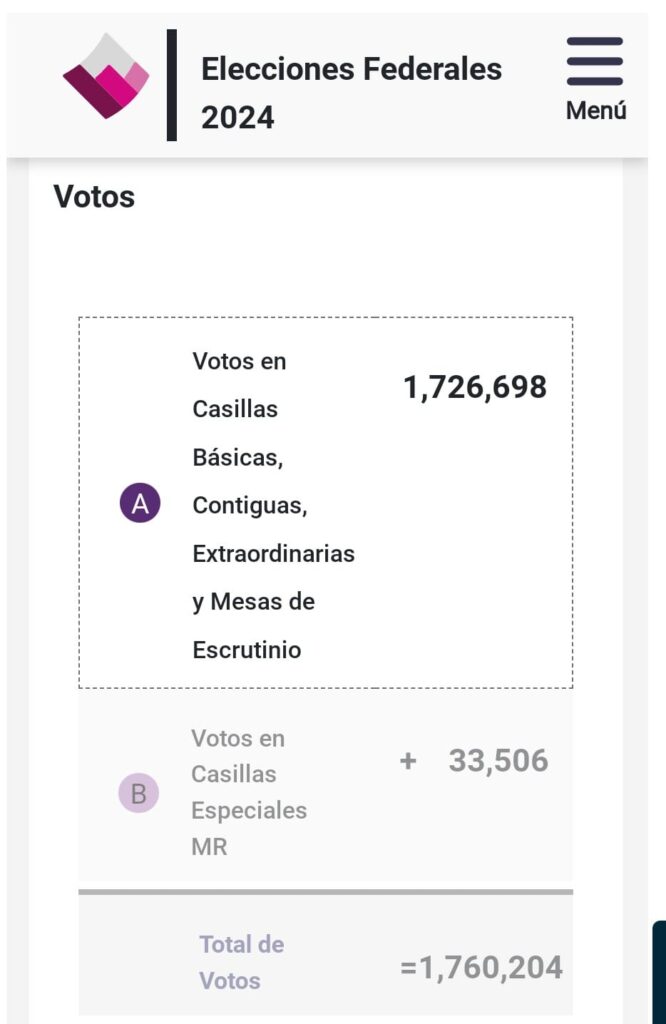Select the purple A circle badge
The image size is (666, 1024).
click(x=140, y=503)
